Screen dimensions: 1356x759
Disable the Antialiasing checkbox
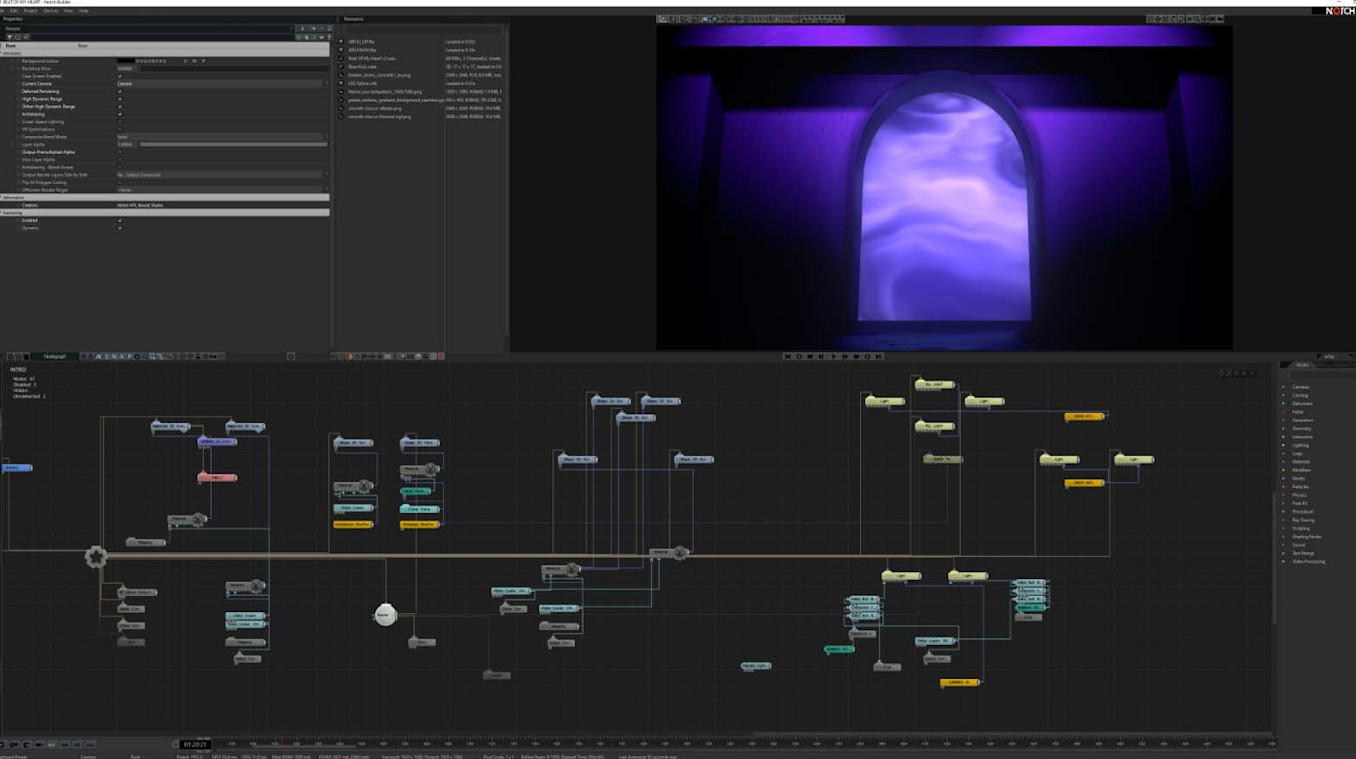(120, 114)
